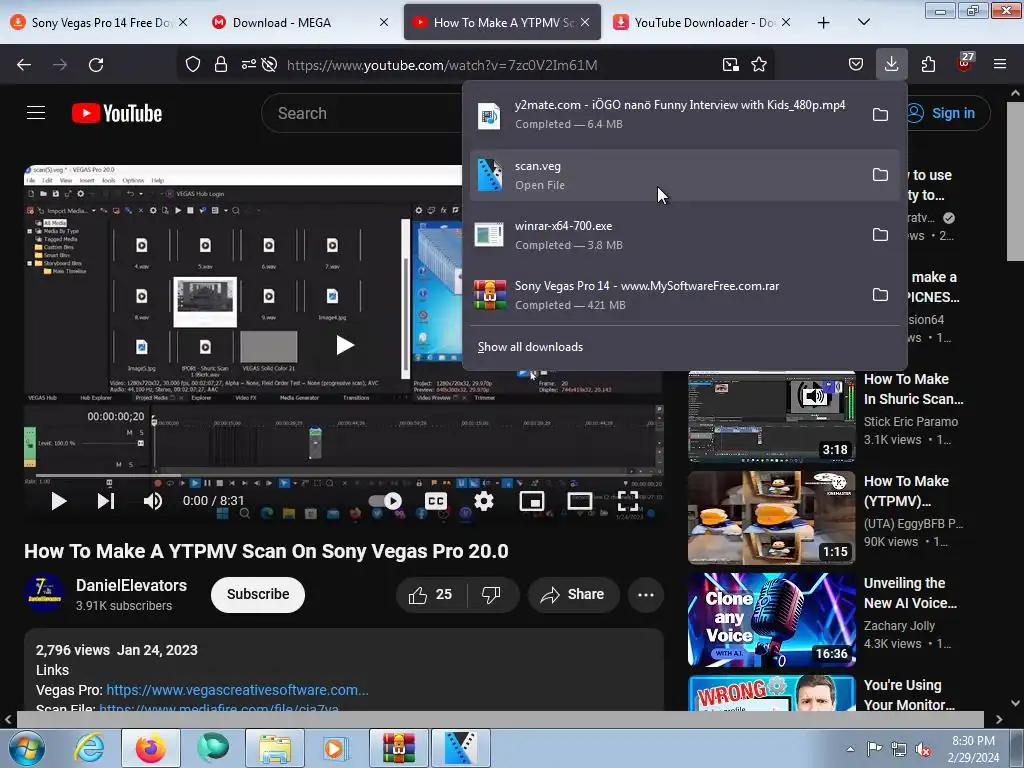Launch Internet Explorer from the taskbar
Viewport: 1024px width, 768px height.
pos(89,748)
